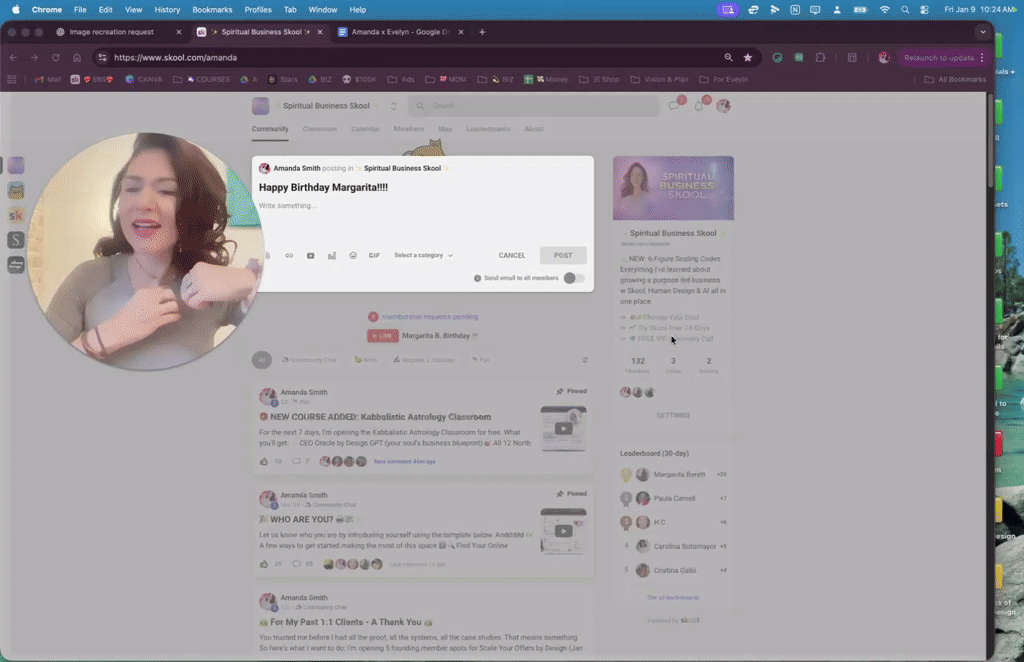The image size is (1024, 662).
Task: Click the poll chart icon in post editor
Action: point(332,255)
